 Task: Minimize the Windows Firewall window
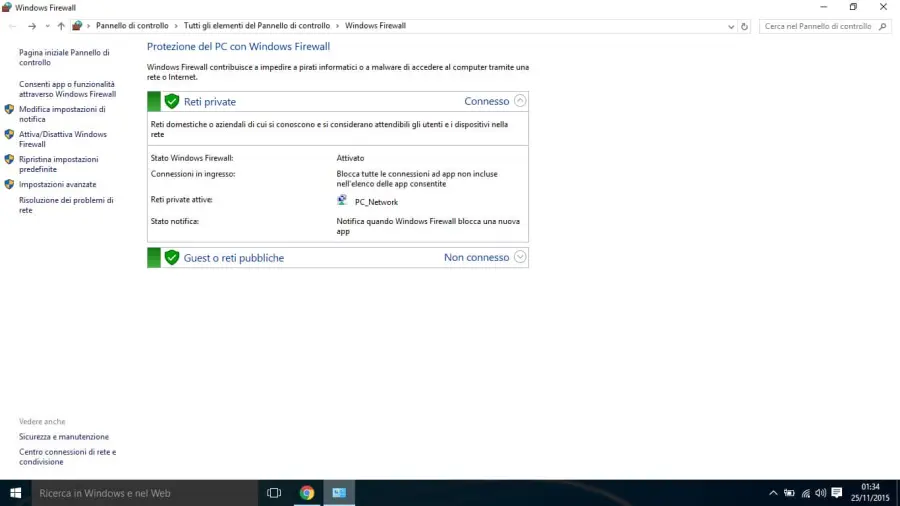click(x=824, y=7)
